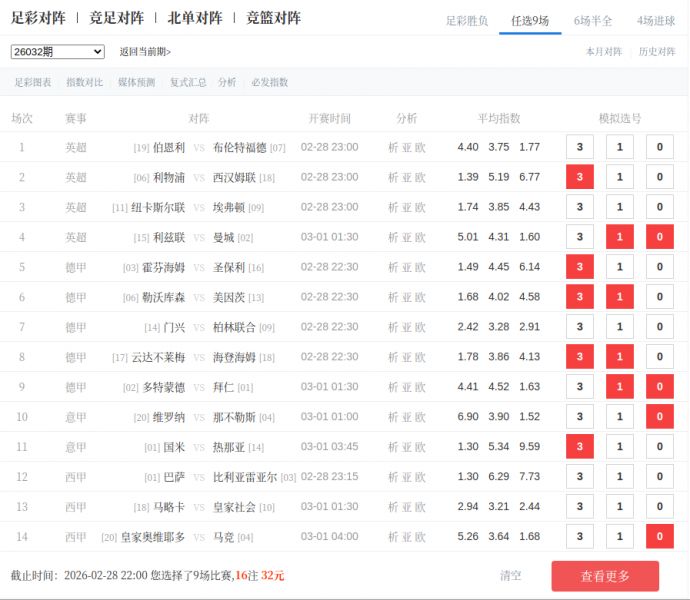Switch to the 竞足对阵 tab
Image resolution: width=690 pixels, height=600 pixels.
[117, 18]
